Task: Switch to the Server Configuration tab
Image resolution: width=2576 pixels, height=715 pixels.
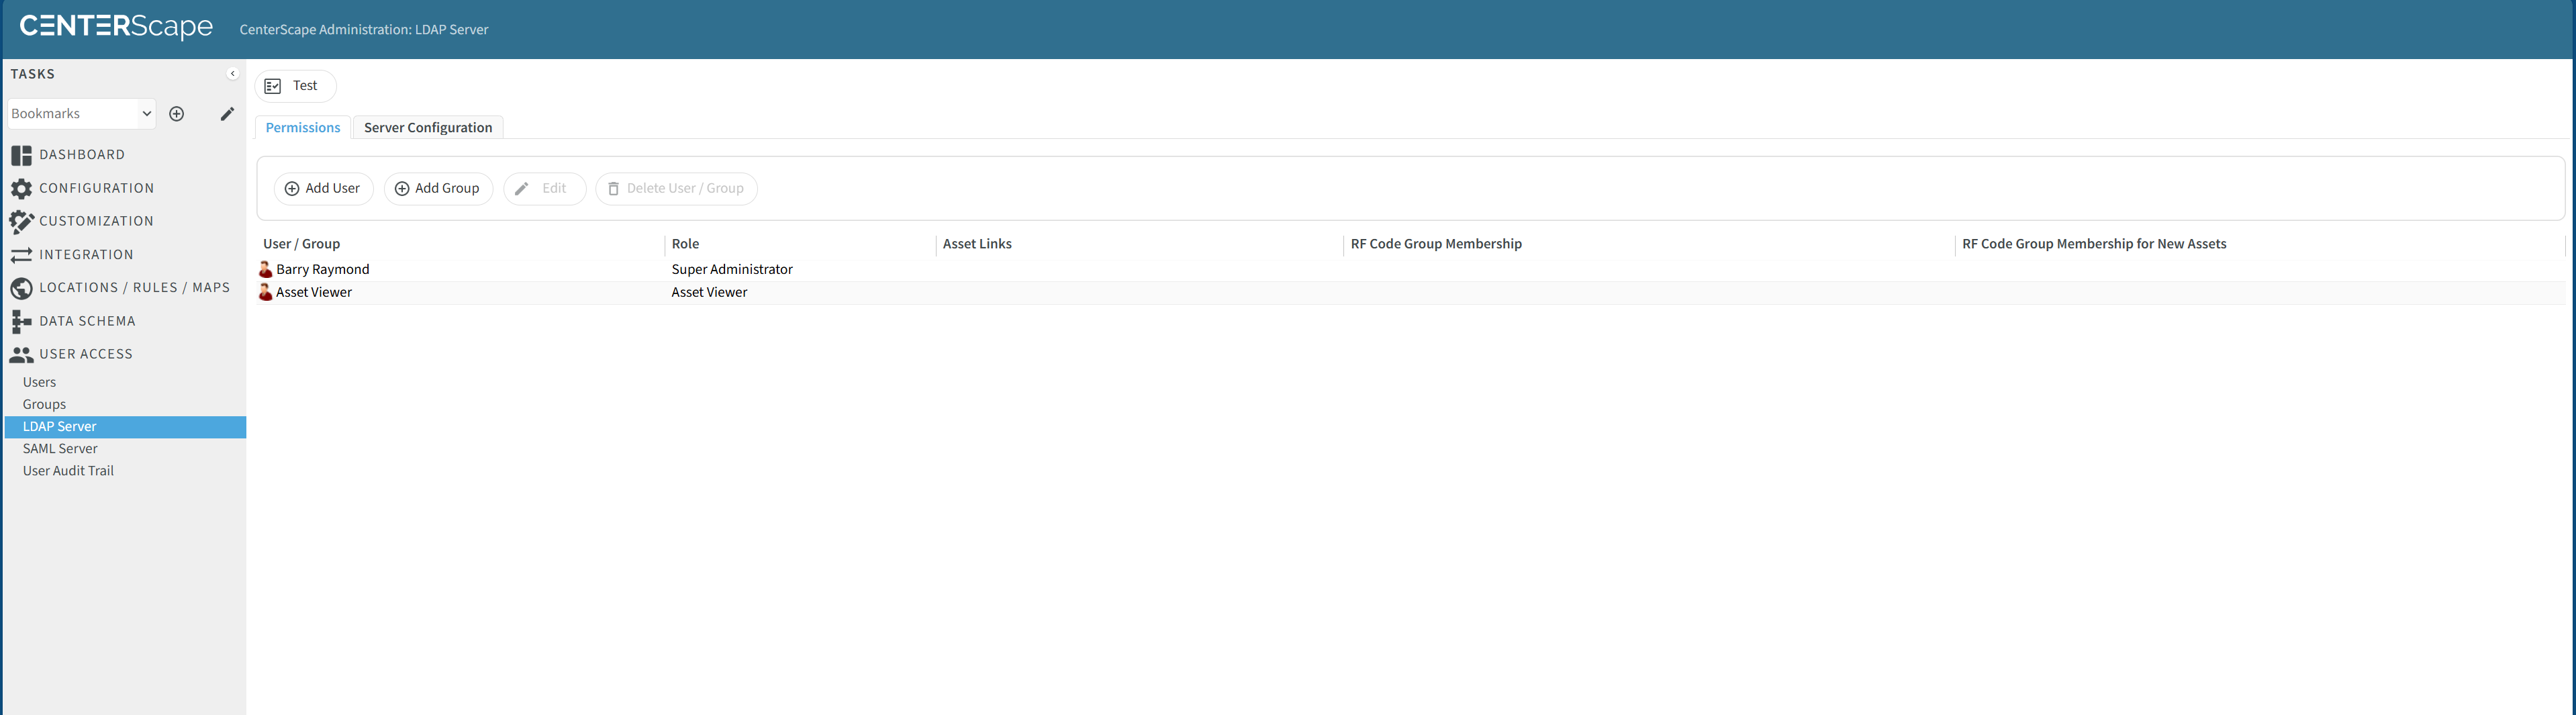Action: (x=427, y=128)
